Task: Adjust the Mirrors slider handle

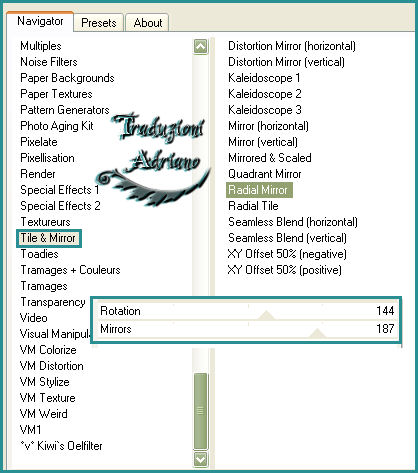Action: click(318, 333)
